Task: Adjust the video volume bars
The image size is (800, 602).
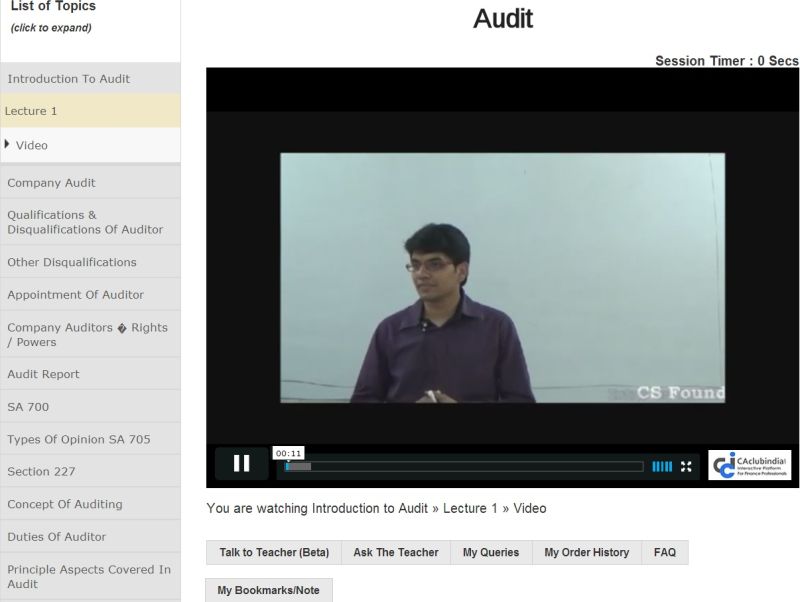Action: (662, 466)
